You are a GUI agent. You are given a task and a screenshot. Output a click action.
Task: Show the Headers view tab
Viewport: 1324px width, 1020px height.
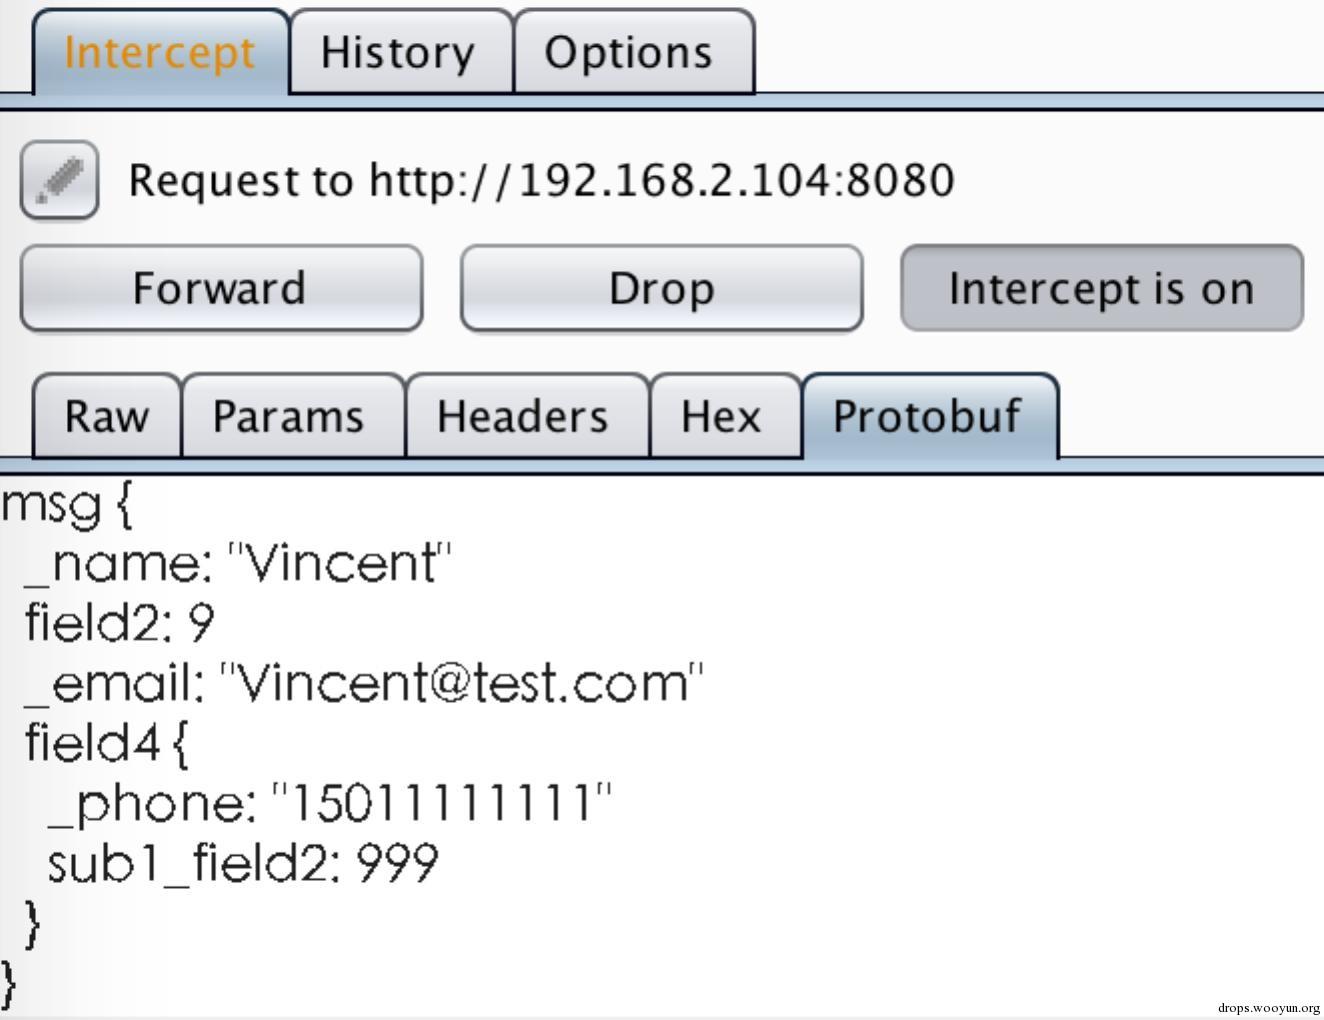pyautogui.click(x=523, y=417)
